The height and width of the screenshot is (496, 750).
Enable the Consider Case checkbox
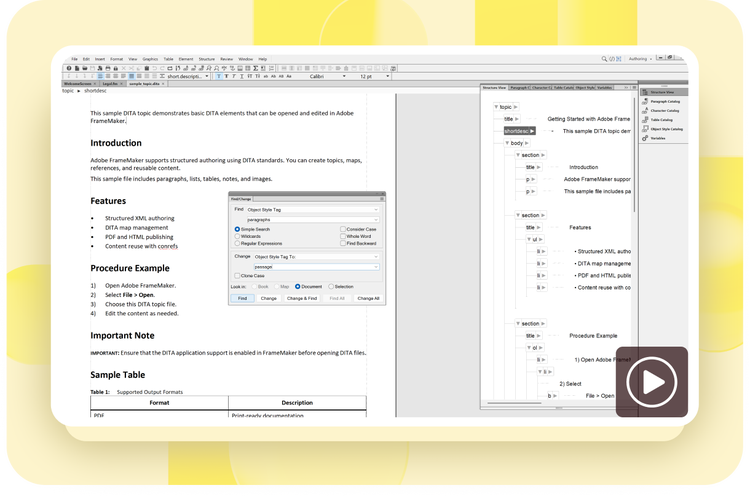point(343,229)
